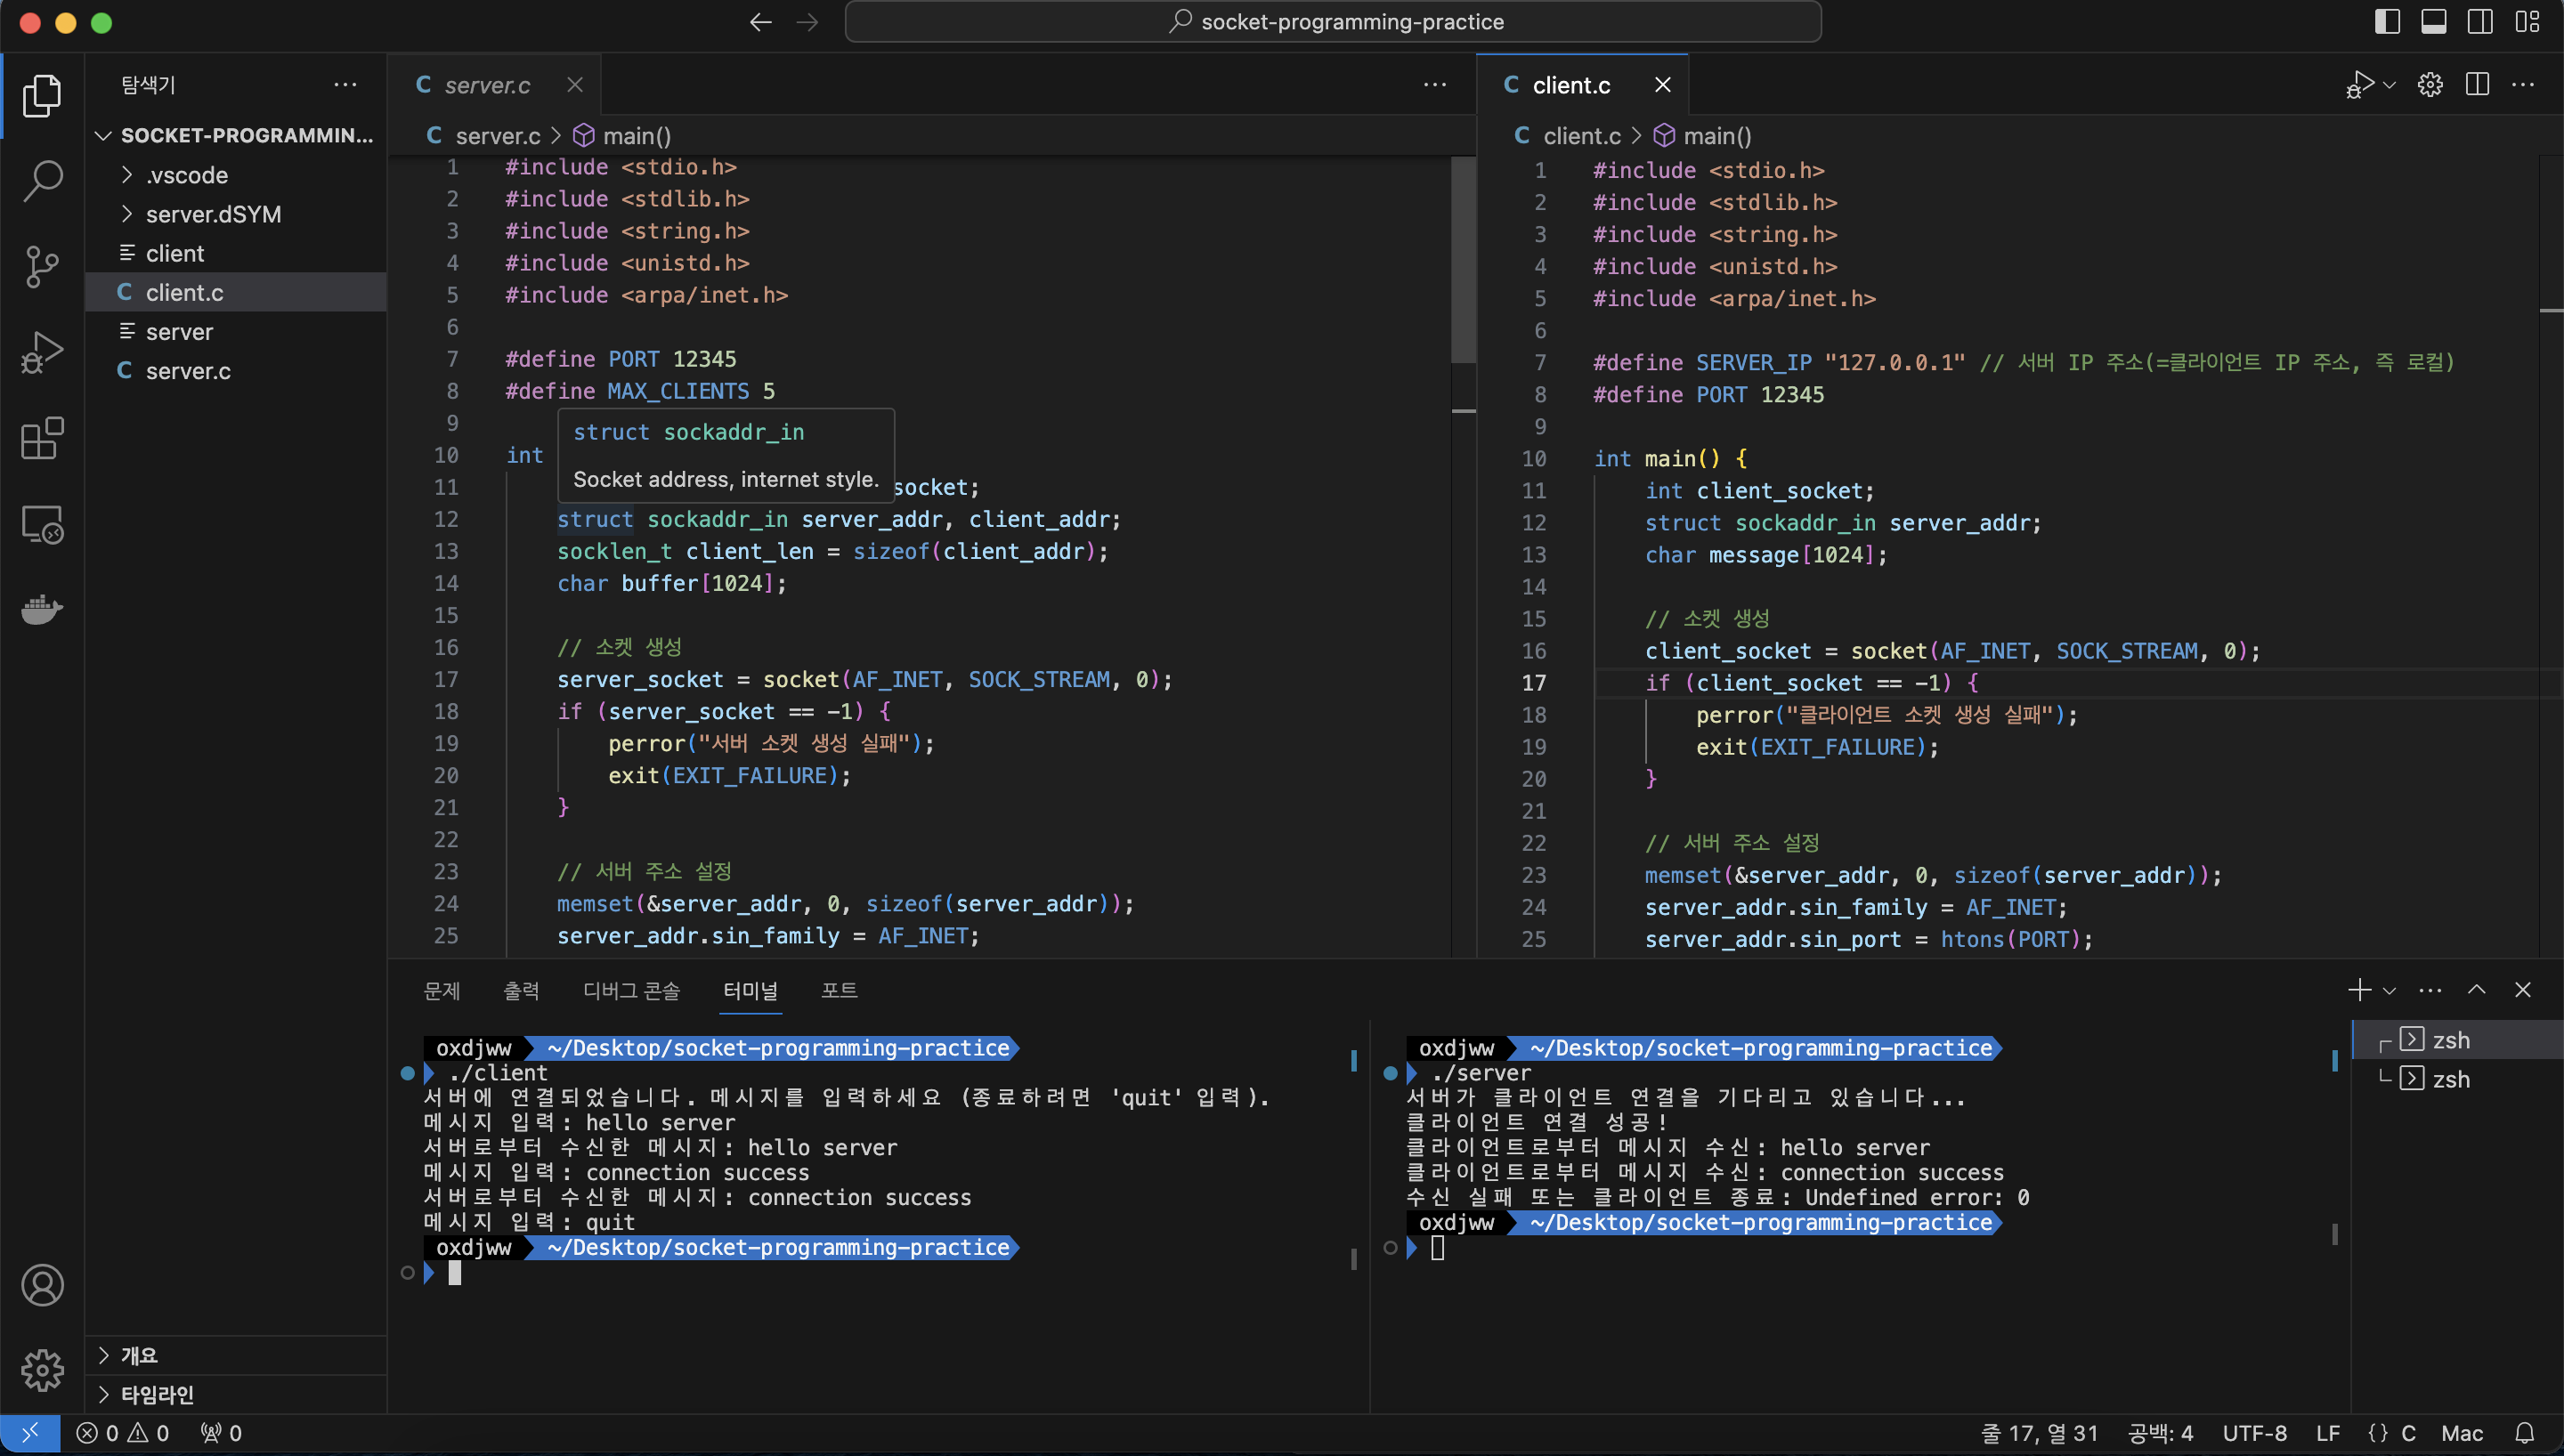This screenshot has width=2564, height=1456.
Task: Expand the .vscode folder
Action: coord(187,175)
